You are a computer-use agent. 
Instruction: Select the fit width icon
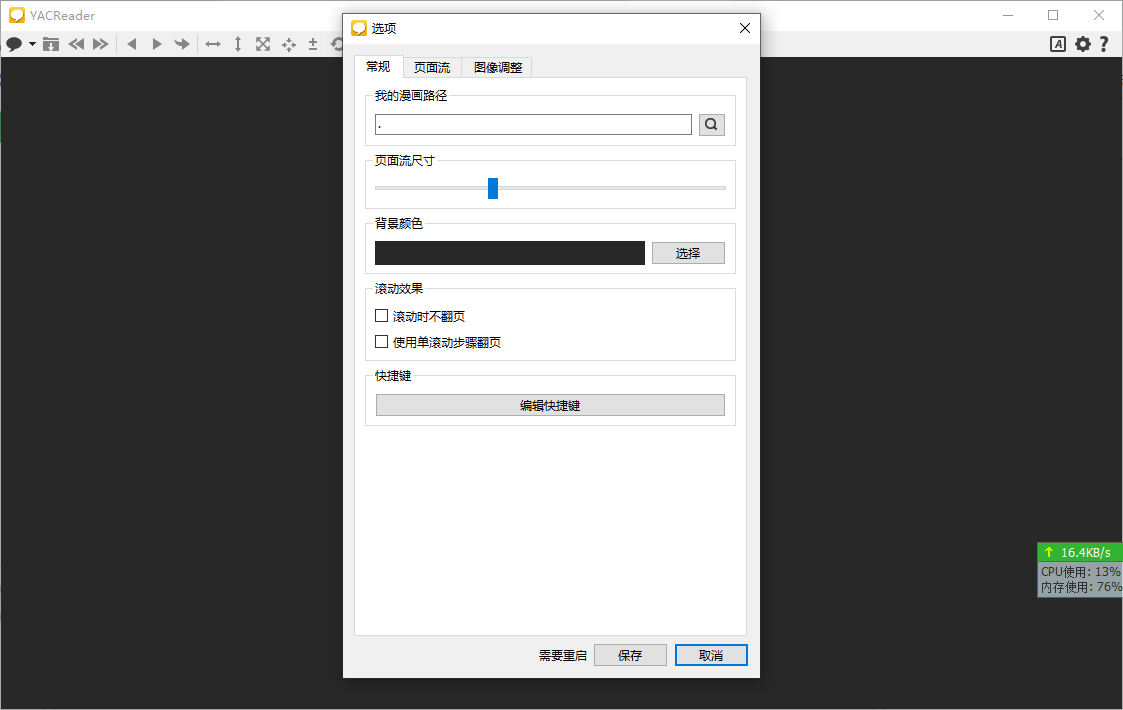213,43
